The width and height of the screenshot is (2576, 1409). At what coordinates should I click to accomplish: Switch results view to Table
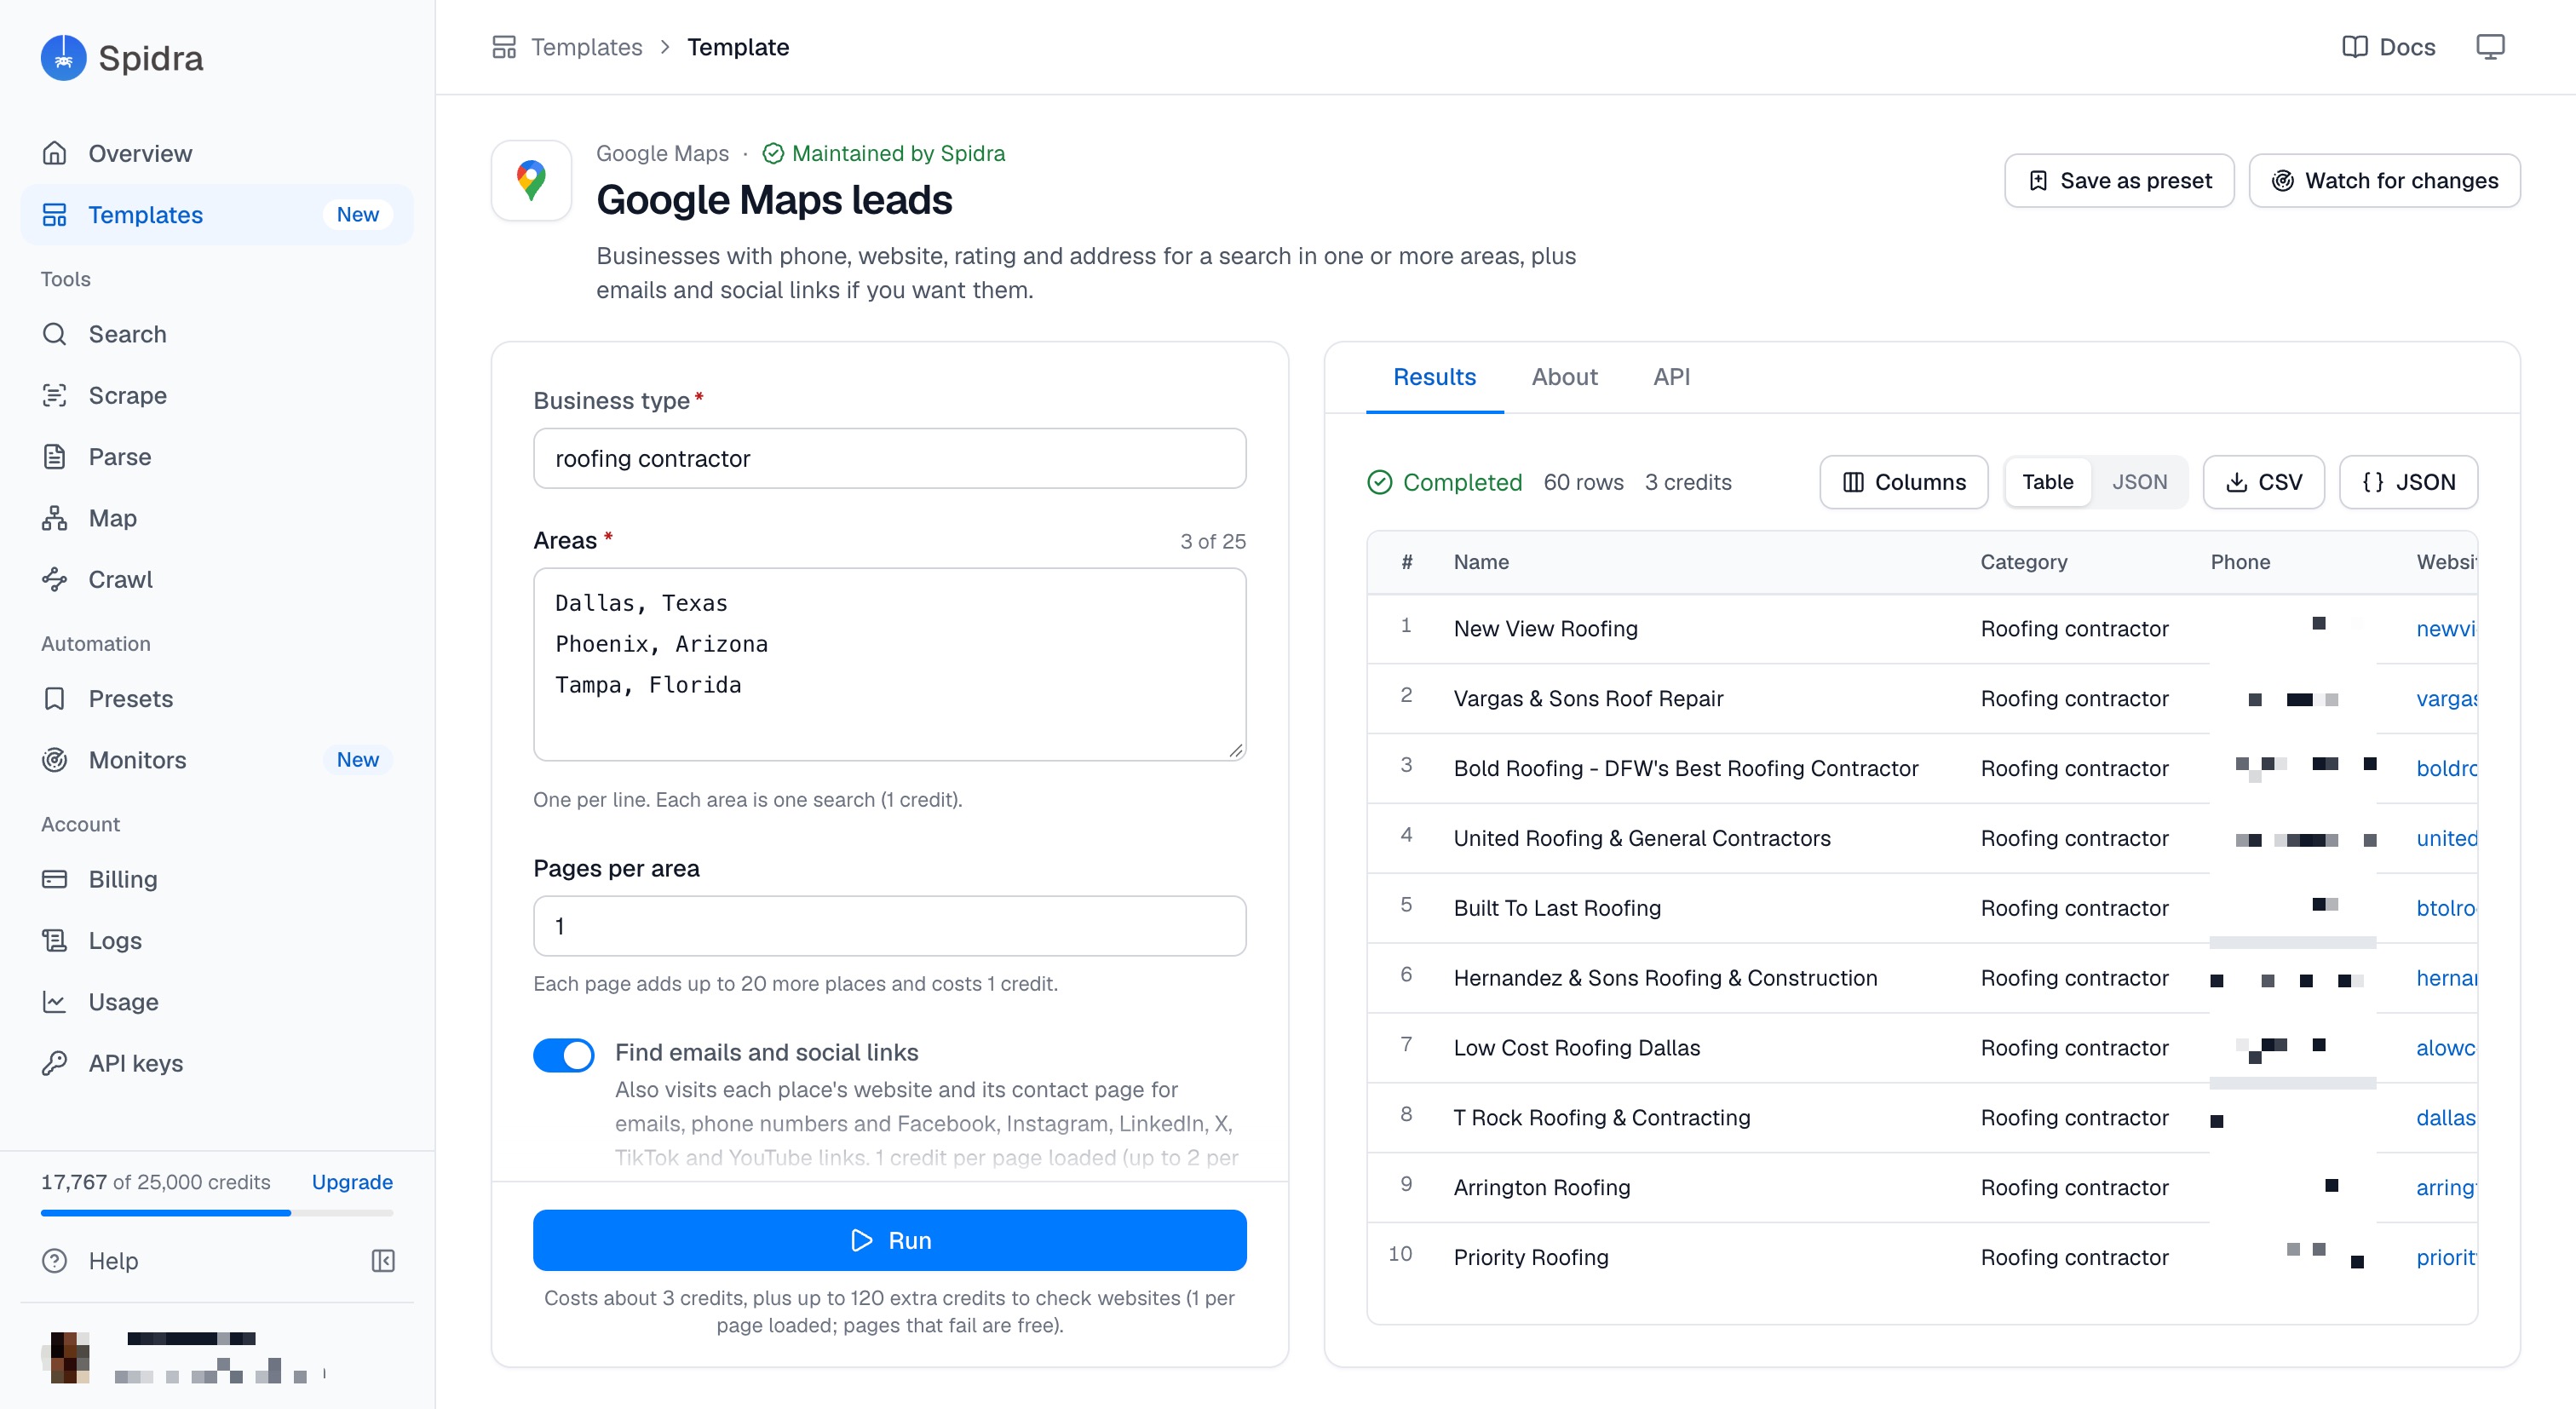point(2048,482)
